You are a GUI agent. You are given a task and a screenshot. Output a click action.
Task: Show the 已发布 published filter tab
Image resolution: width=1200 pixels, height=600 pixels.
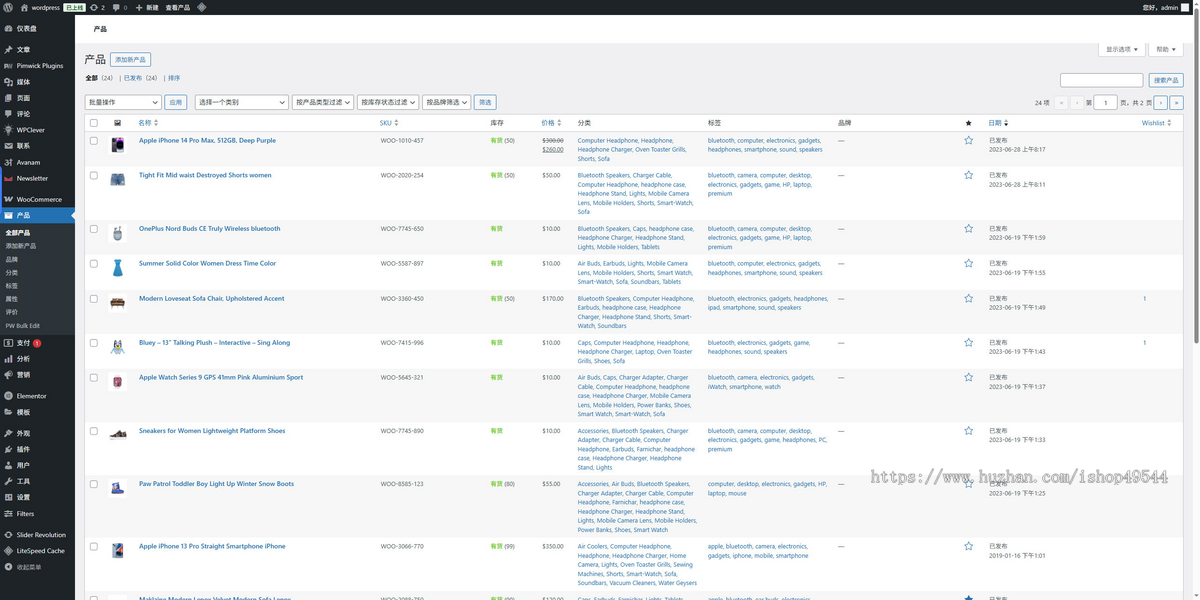pyautogui.click(x=133, y=78)
